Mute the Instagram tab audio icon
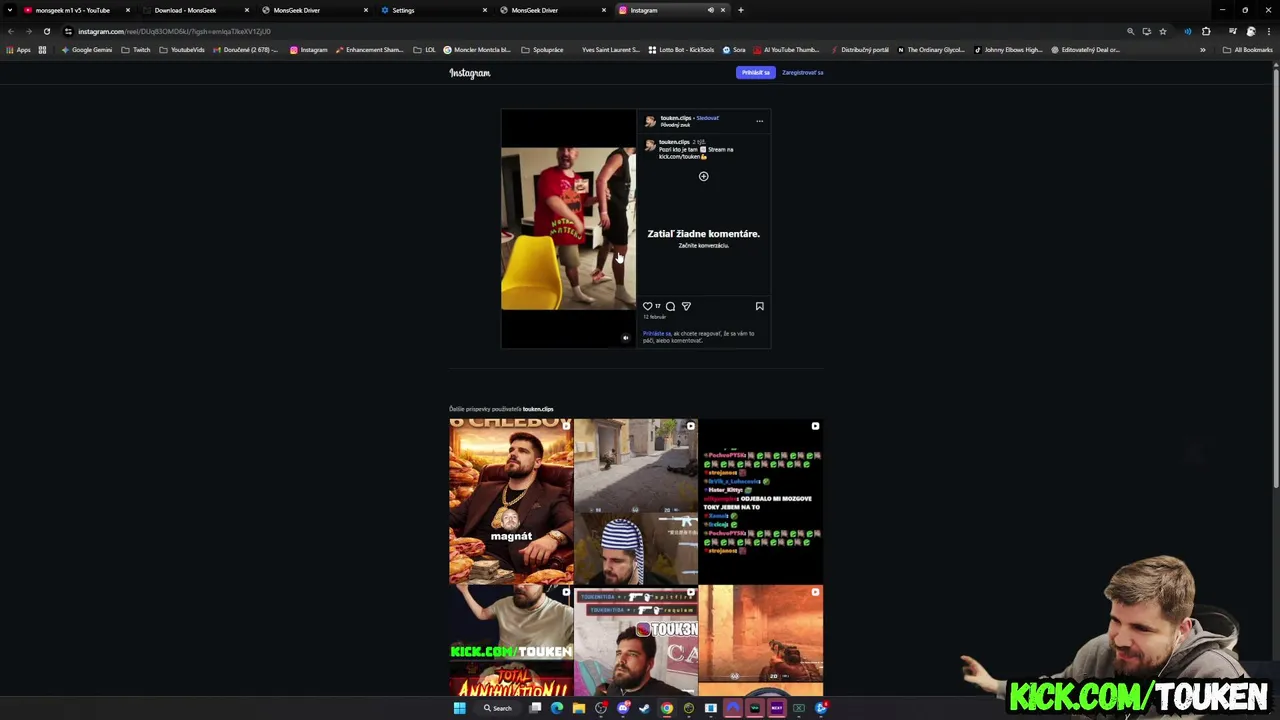Screen dimensions: 1280x720 [711, 10]
